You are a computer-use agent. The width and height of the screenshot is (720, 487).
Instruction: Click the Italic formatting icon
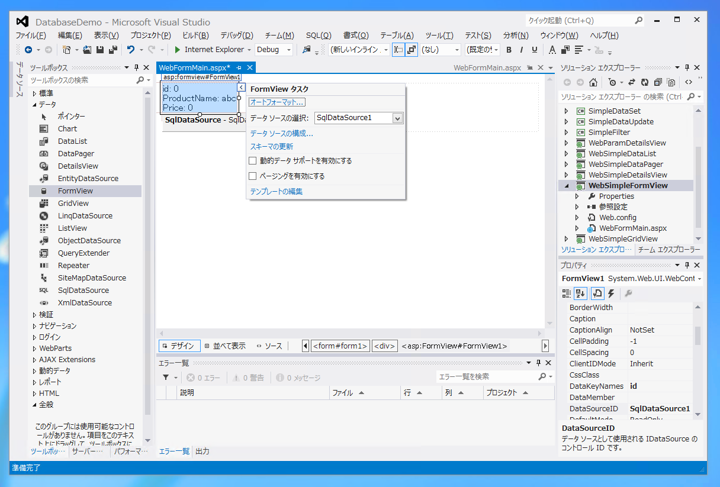(521, 50)
